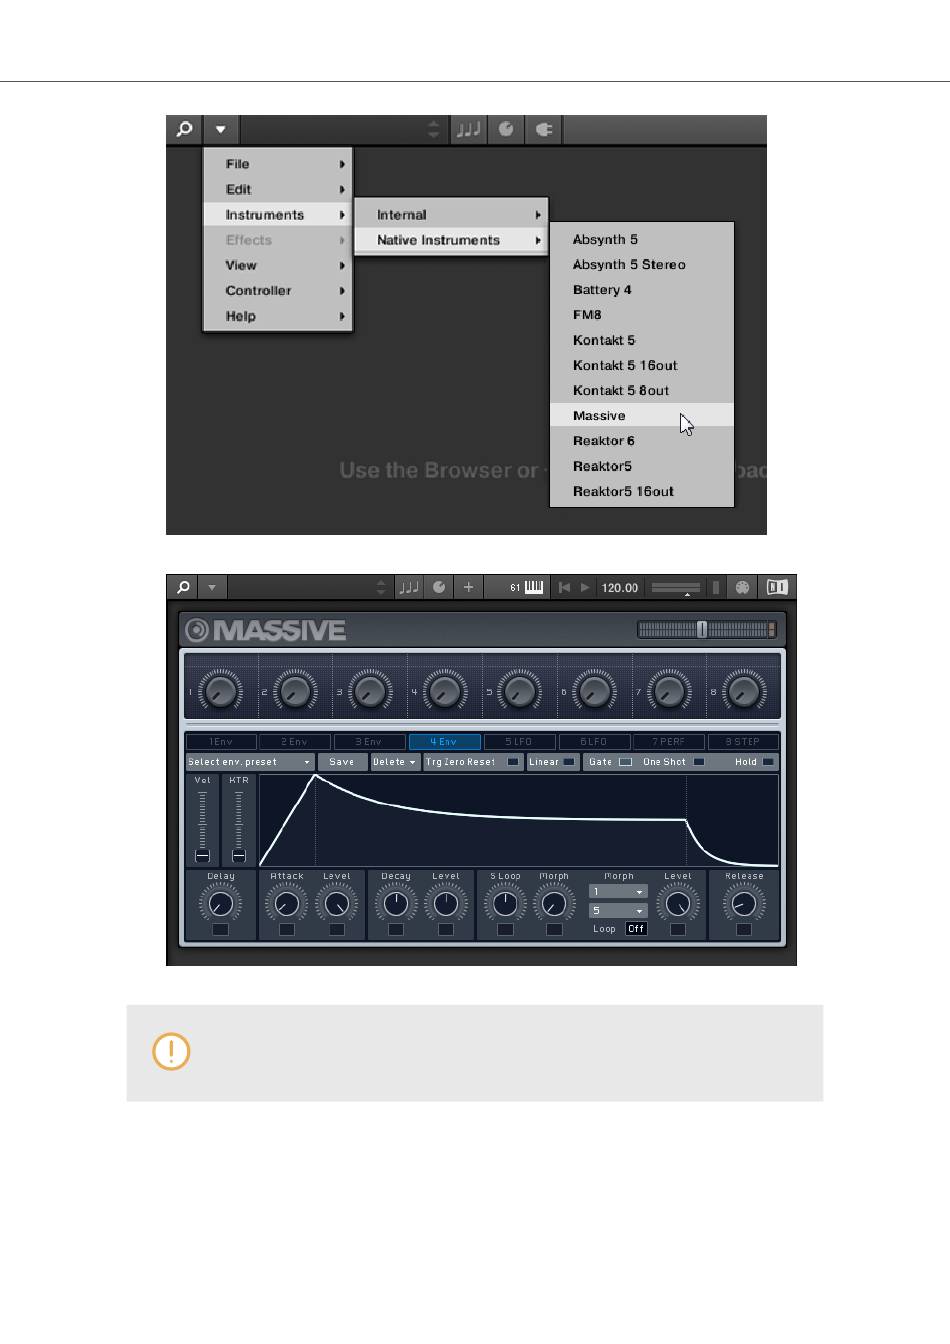Open the Native Instruments logo at header right
Image resolution: width=950 pixels, height=1344 pixels.
pyautogui.click(x=777, y=587)
